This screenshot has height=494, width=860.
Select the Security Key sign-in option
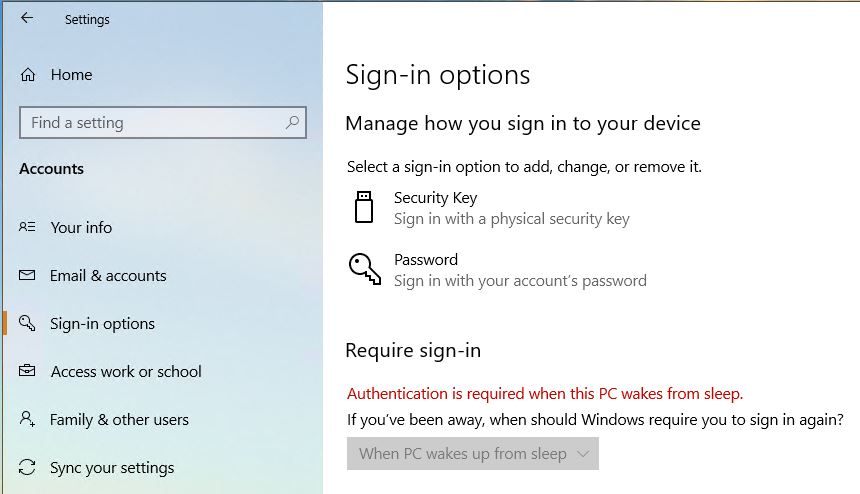coord(490,208)
